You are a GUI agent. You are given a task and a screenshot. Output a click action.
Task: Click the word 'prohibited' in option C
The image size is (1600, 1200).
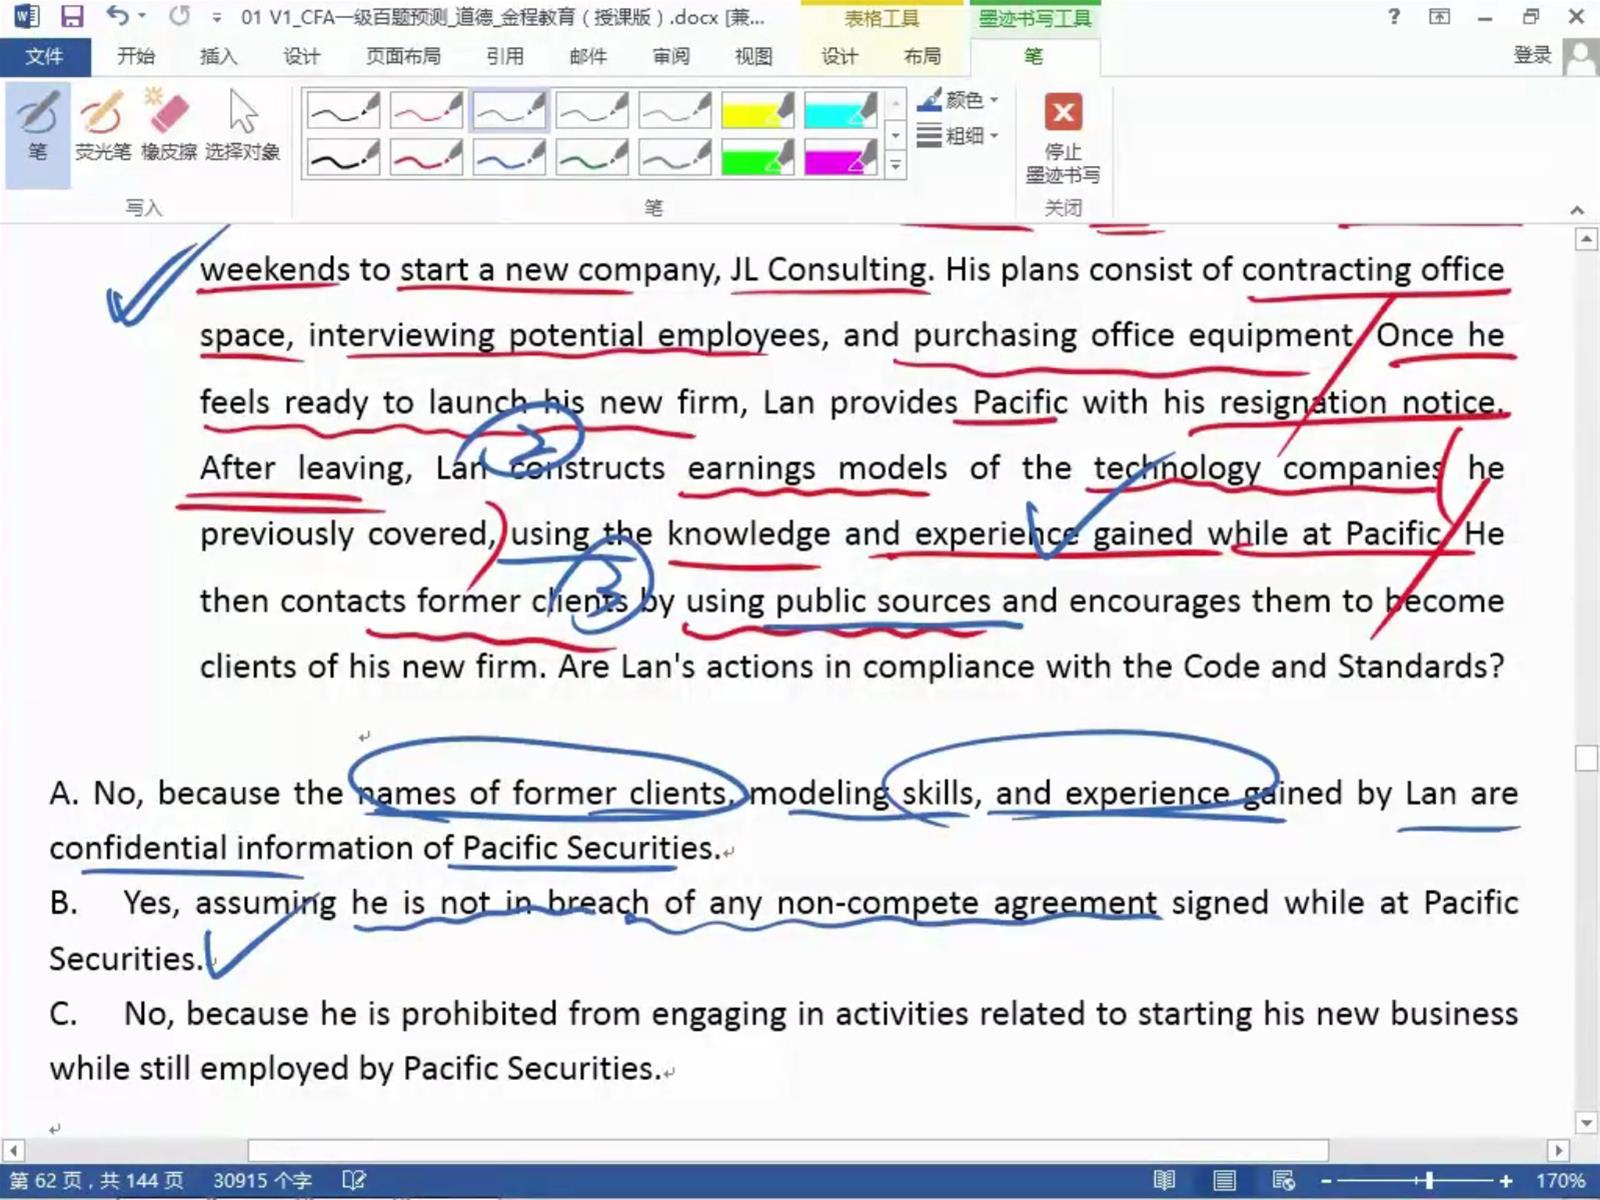point(477,1014)
